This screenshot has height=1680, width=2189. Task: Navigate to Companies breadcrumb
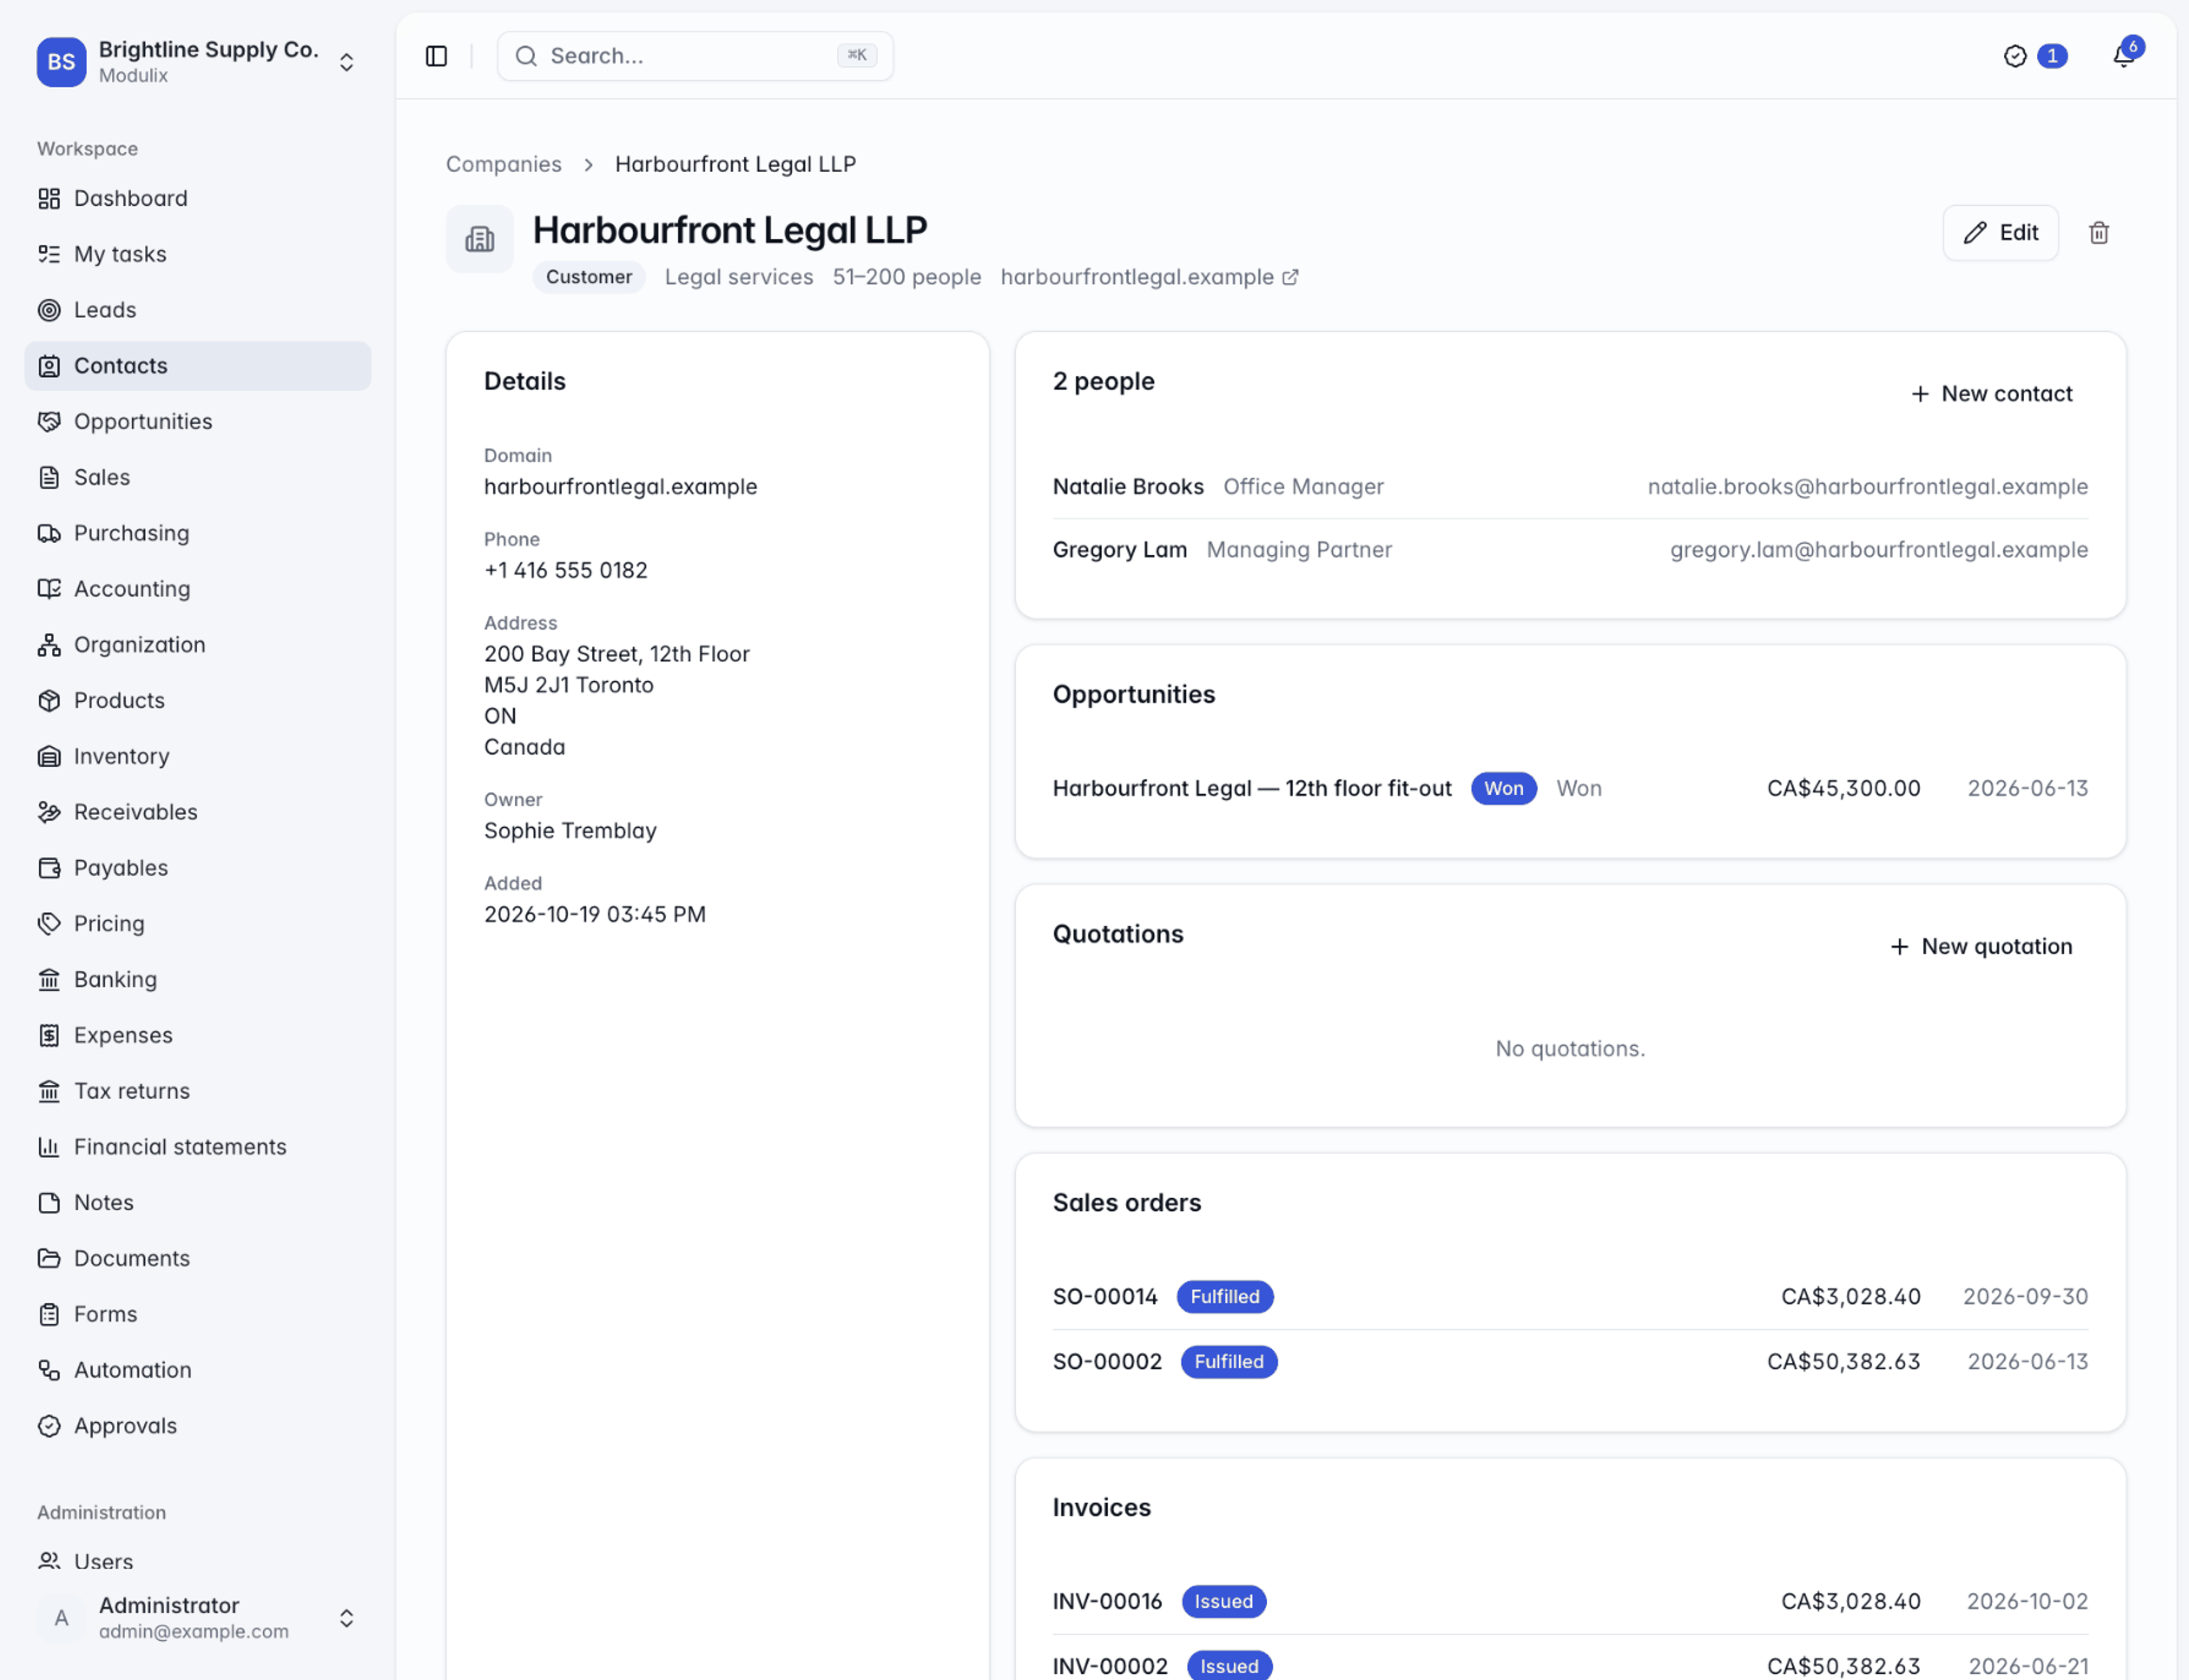point(503,164)
